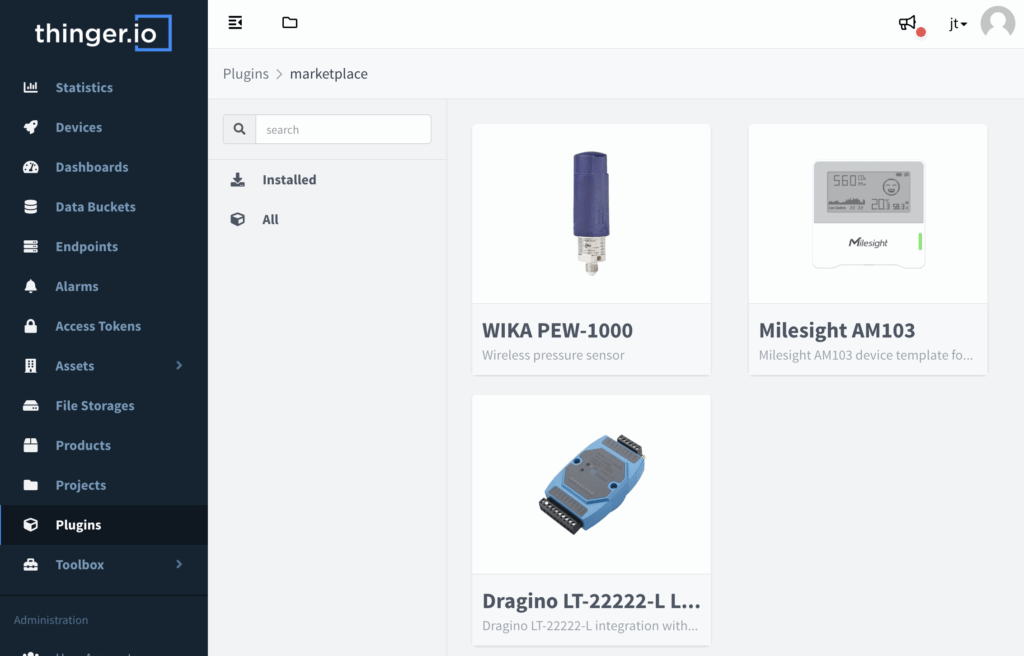Viewport: 1024px width, 656px height.
Task: Click 'Dragino LT-22222-L integration' description
Action: tap(590, 626)
